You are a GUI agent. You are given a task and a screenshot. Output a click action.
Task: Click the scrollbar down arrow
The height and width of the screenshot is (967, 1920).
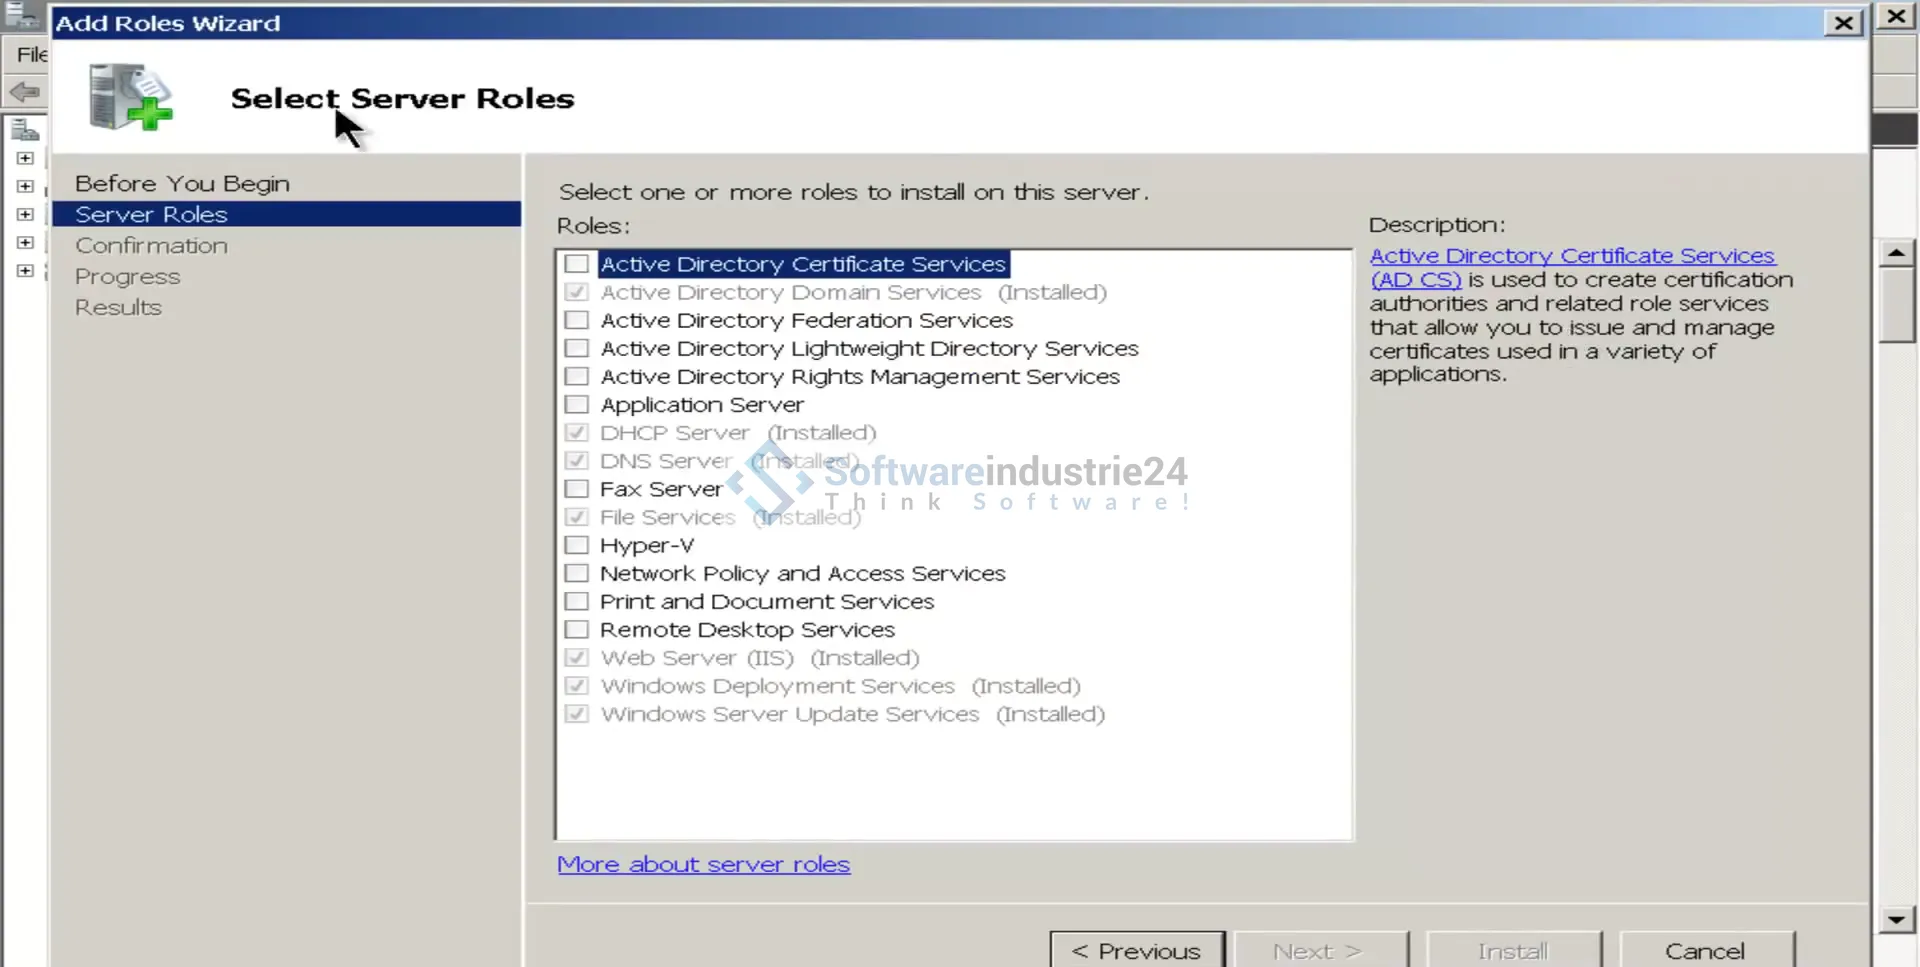pyautogui.click(x=1896, y=919)
